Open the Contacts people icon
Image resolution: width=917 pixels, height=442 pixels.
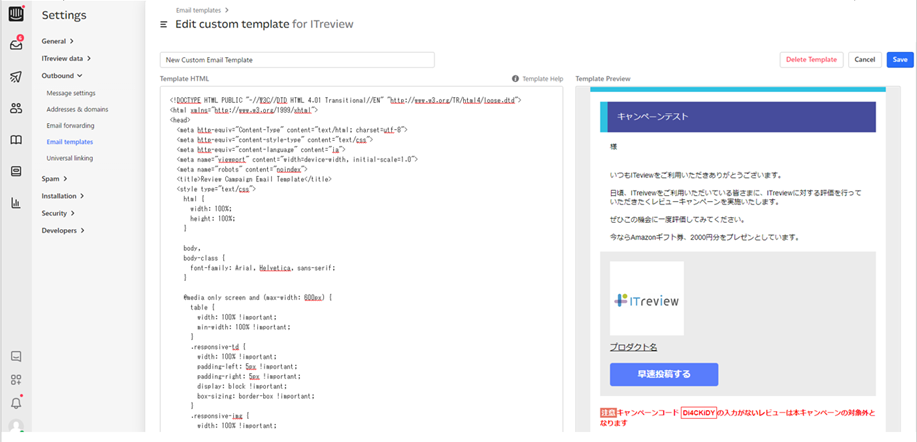[15, 108]
